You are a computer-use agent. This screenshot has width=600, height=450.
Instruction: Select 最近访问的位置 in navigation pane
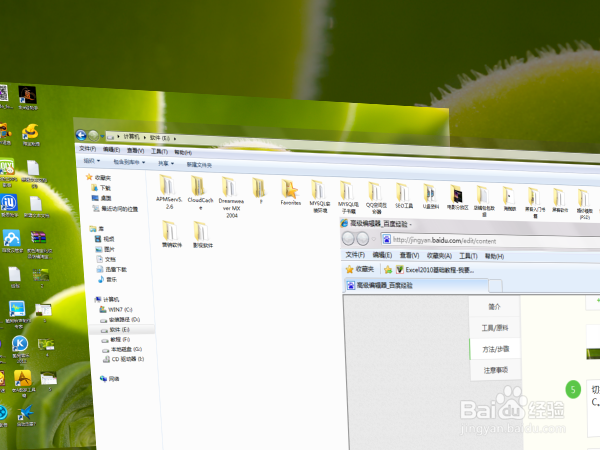(x=115, y=209)
